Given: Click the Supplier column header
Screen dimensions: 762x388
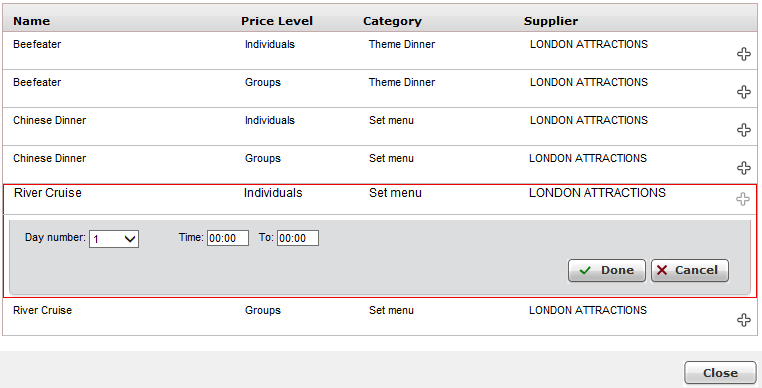Looking at the screenshot, I should [551, 21].
